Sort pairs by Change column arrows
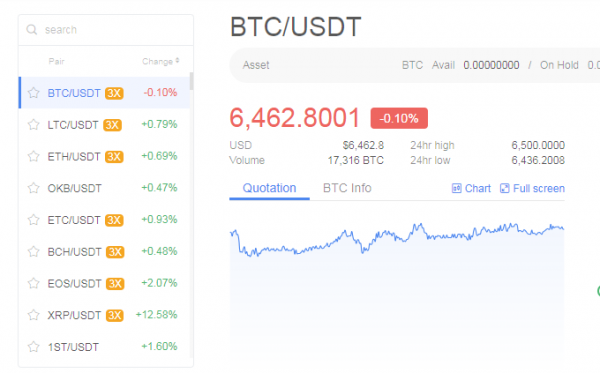600x373 pixels. (177, 61)
